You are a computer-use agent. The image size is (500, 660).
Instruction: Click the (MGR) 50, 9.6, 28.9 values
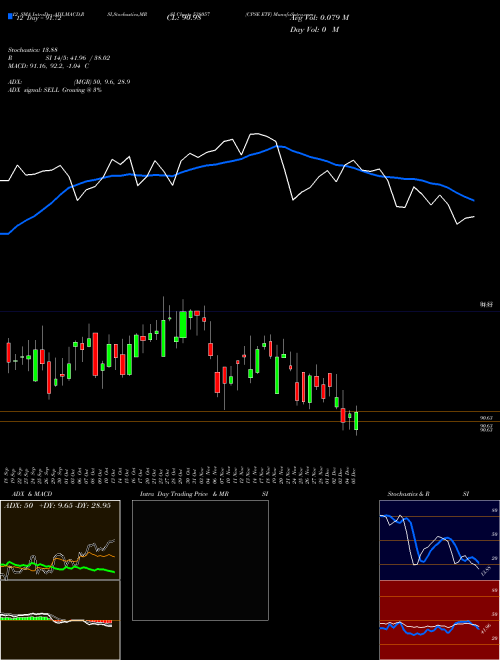(101, 82)
